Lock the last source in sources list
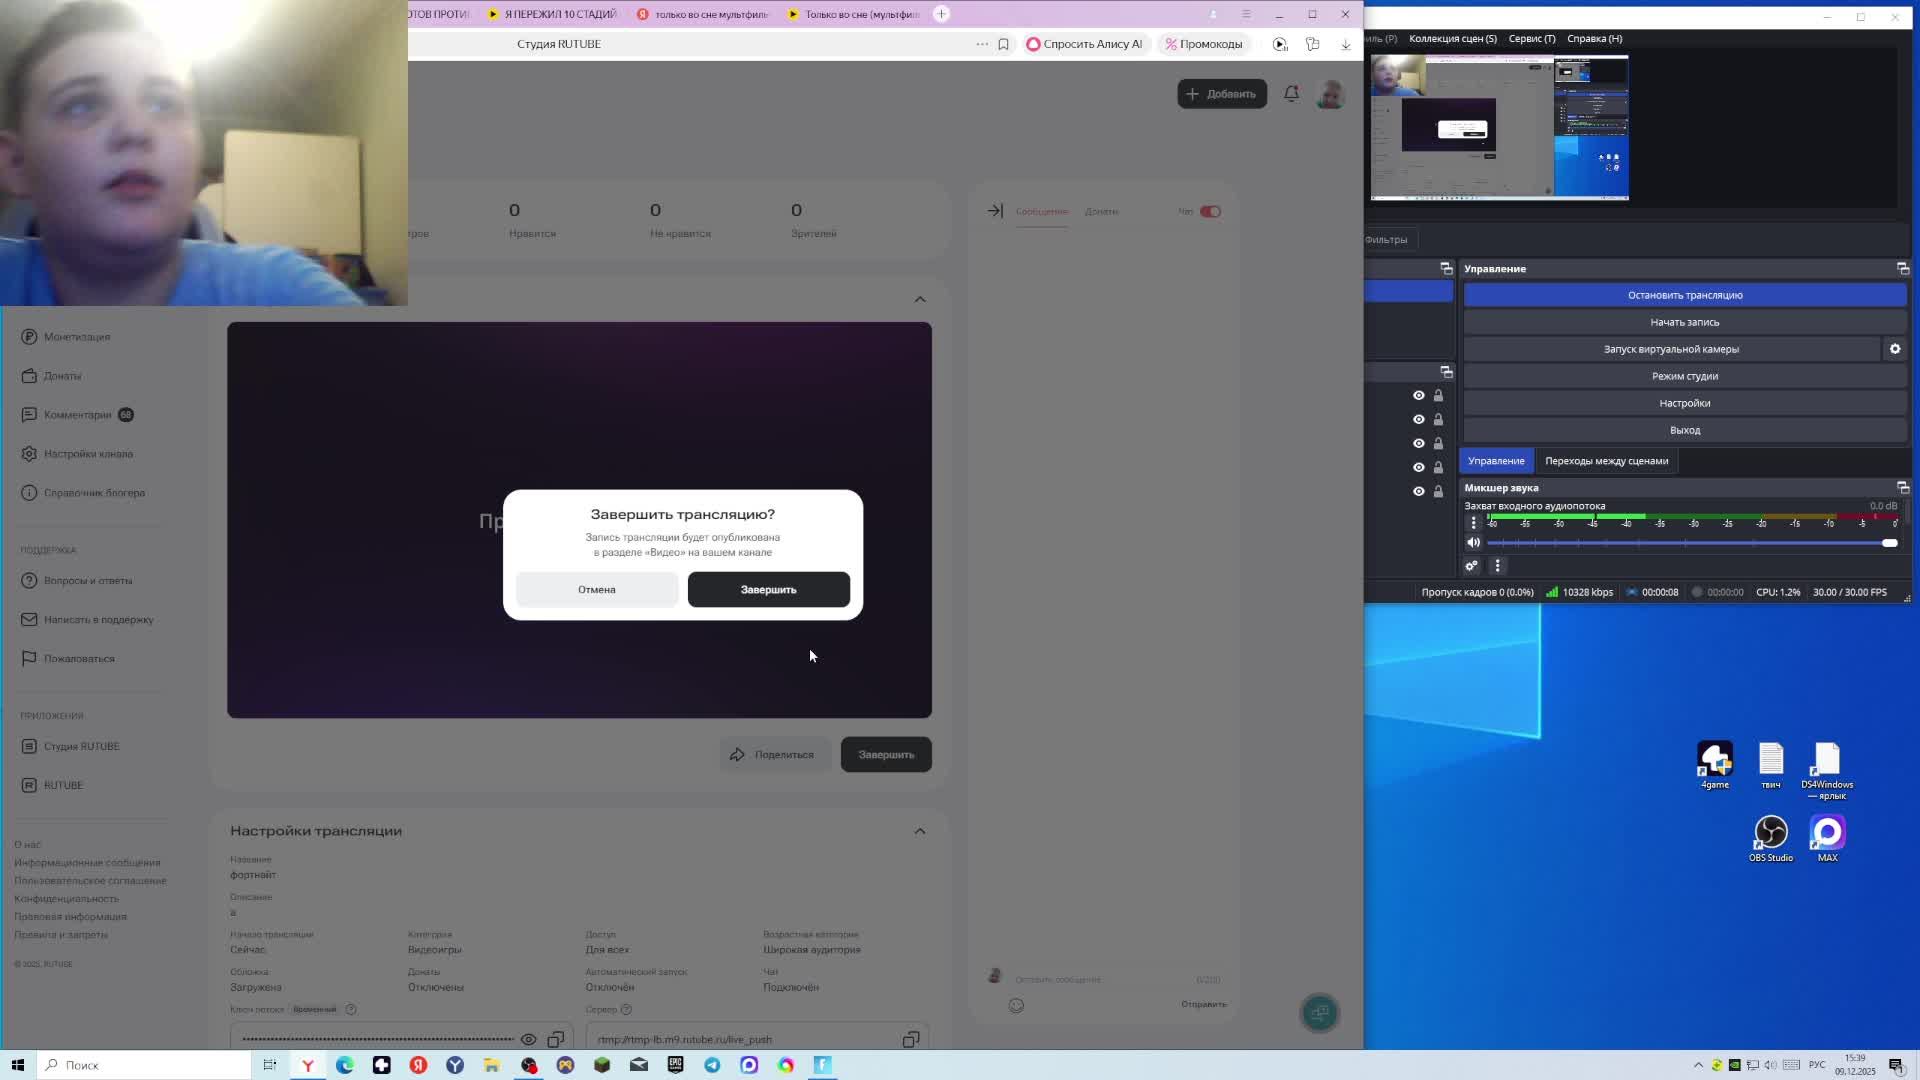1920x1080 pixels. coord(1438,492)
